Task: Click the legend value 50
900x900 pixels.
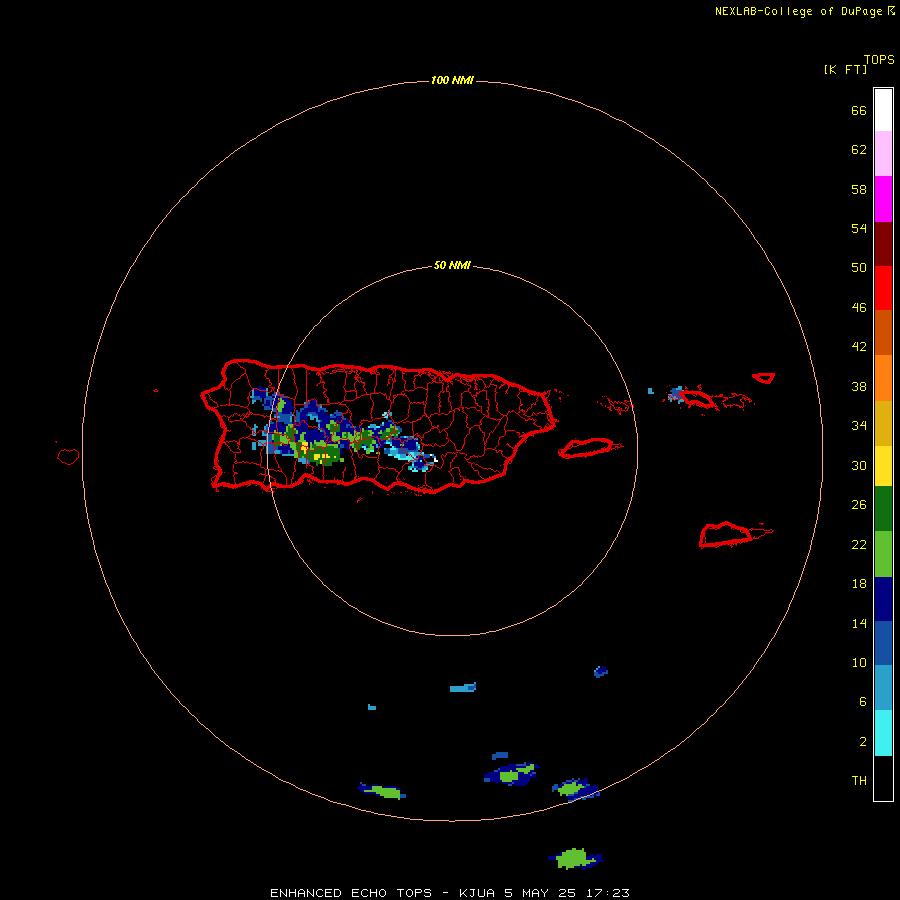Action: [859, 267]
